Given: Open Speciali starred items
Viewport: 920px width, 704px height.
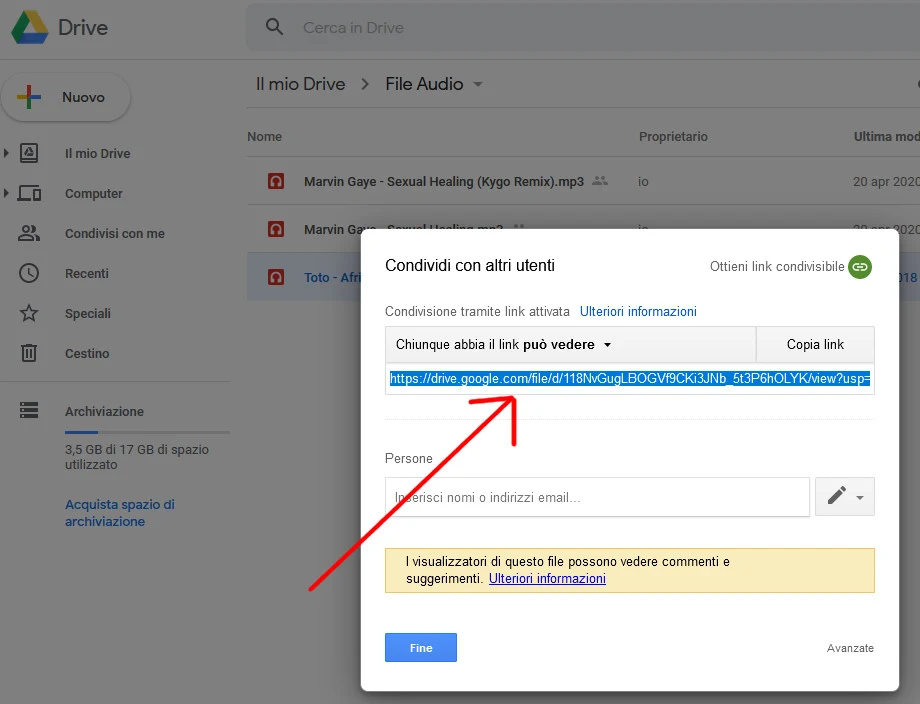Looking at the screenshot, I should coord(87,313).
